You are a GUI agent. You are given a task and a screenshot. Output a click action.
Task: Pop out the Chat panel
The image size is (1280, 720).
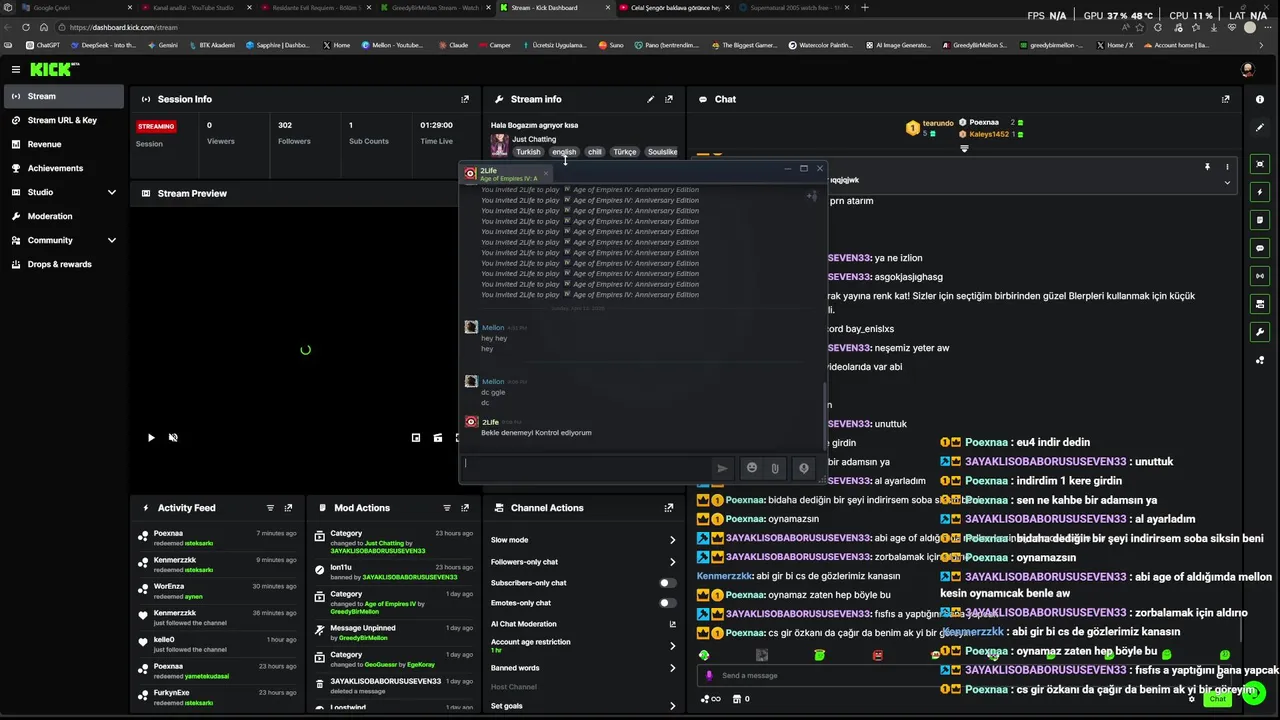coord(1226,99)
